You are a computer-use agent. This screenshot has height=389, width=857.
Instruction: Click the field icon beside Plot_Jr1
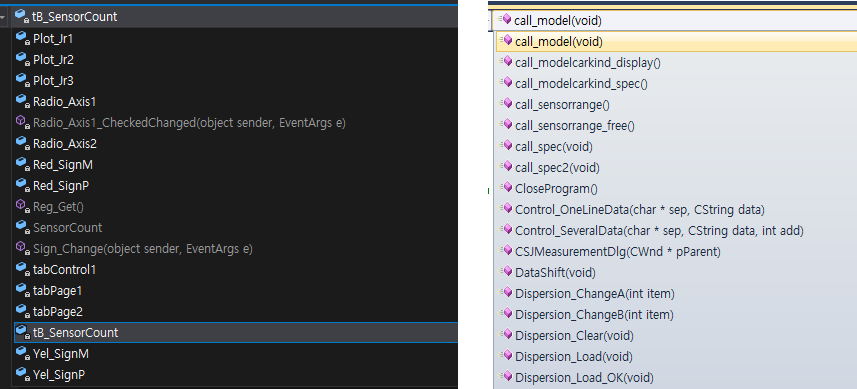pos(23,39)
